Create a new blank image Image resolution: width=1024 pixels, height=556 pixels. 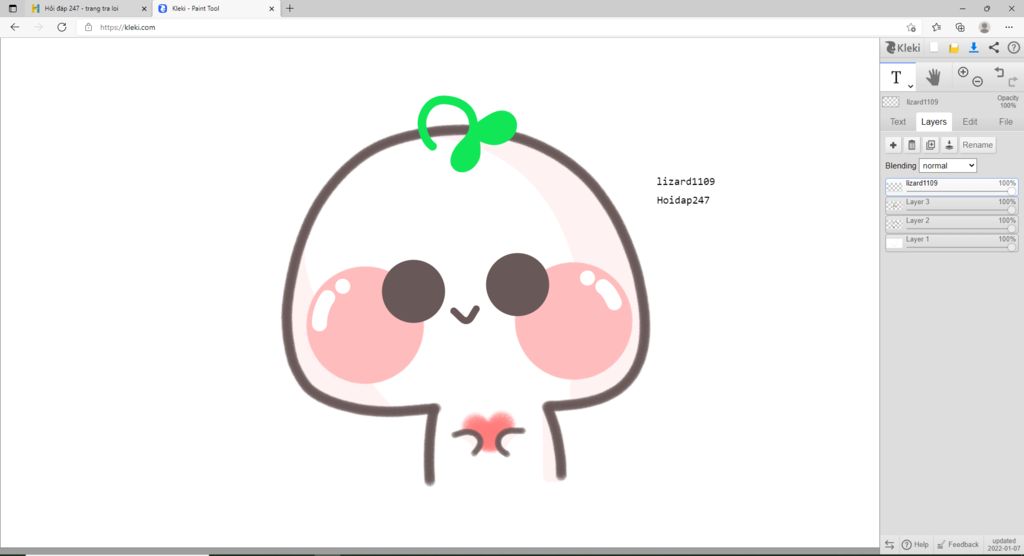tap(935, 47)
